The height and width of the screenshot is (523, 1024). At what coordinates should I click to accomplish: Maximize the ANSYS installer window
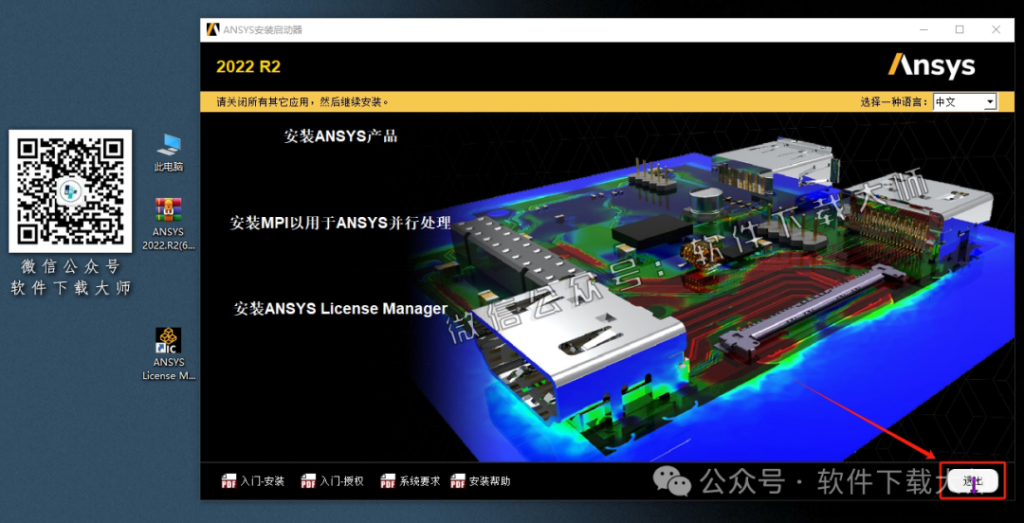point(959,29)
